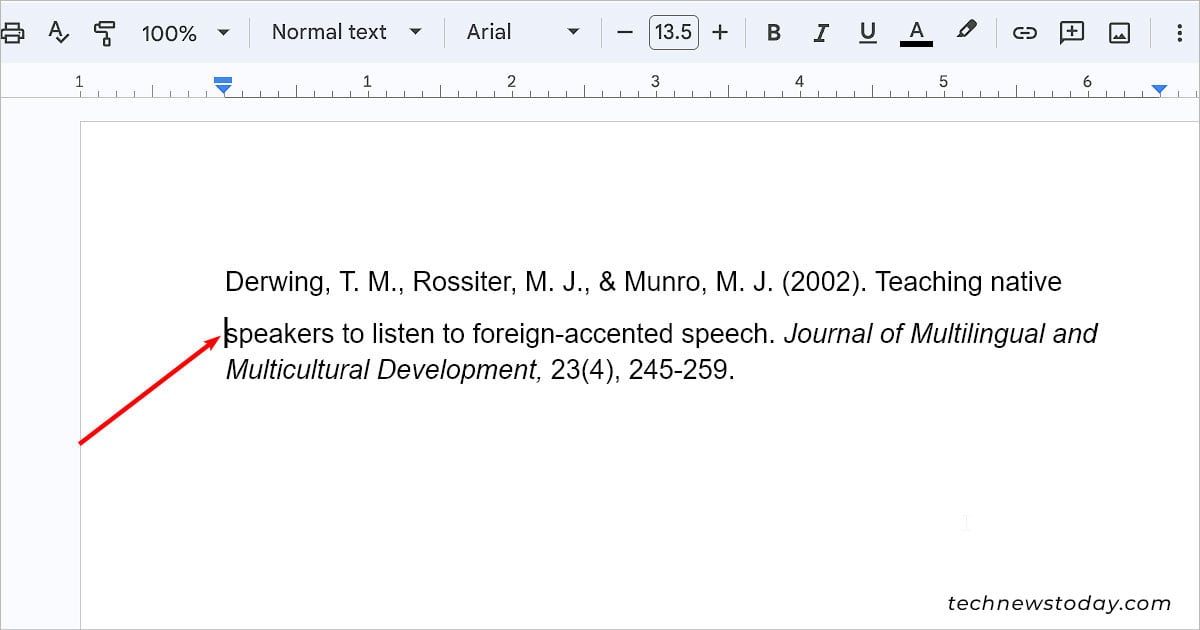The width and height of the screenshot is (1200, 630).
Task: Click the words "Teaching native"
Action: (x=968, y=282)
